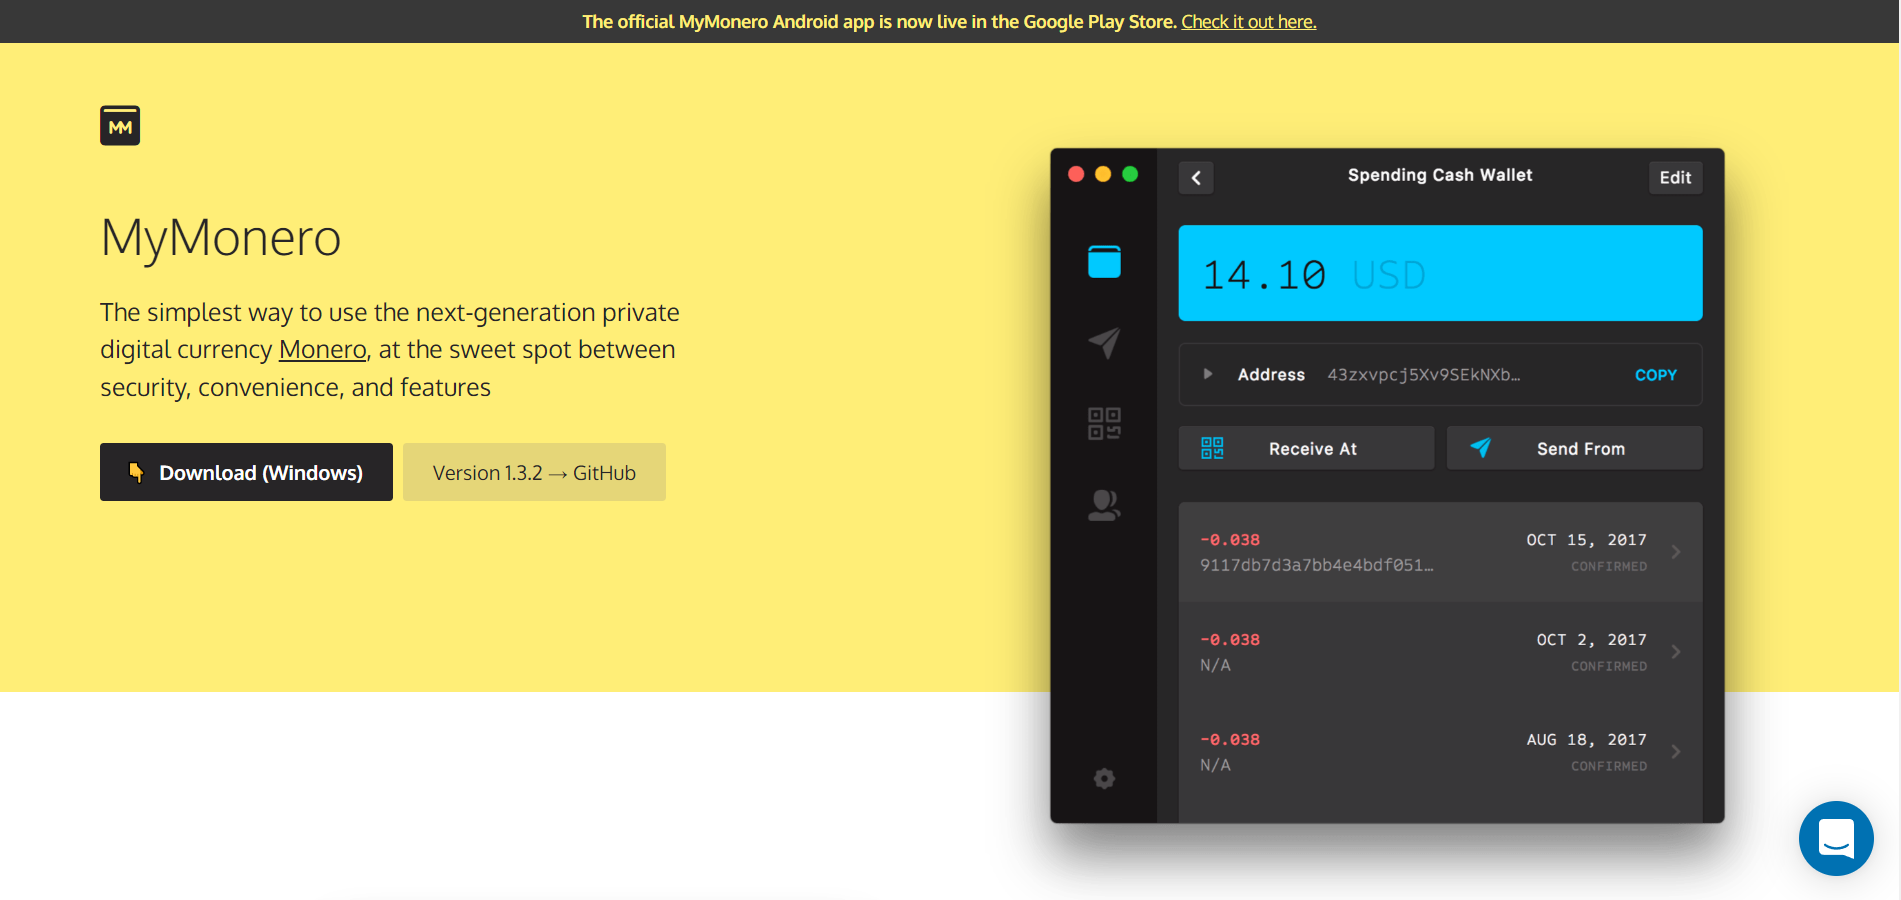Click the Edit button in wallet header
1901x900 pixels.
click(1675, 177)
